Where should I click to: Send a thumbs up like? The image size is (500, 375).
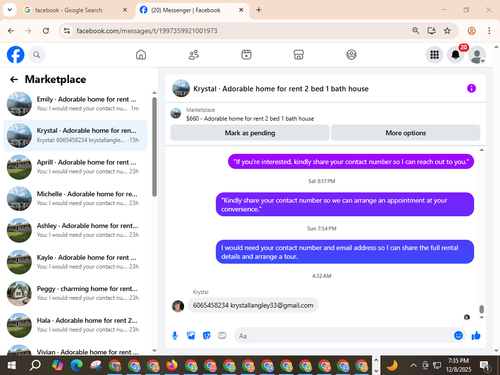(x=476, y=336)
